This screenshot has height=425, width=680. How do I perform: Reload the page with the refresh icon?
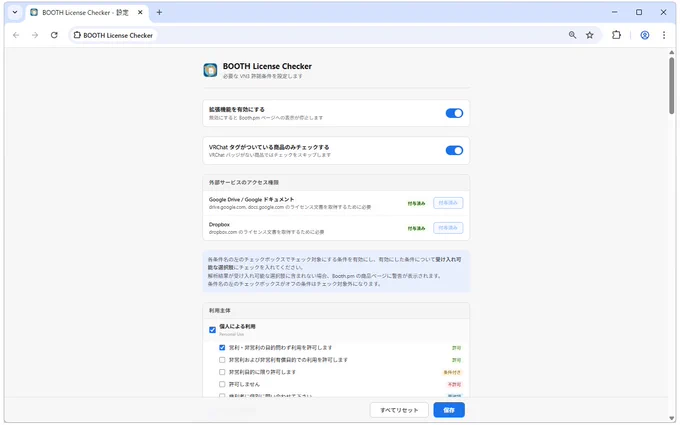point(54,35)
